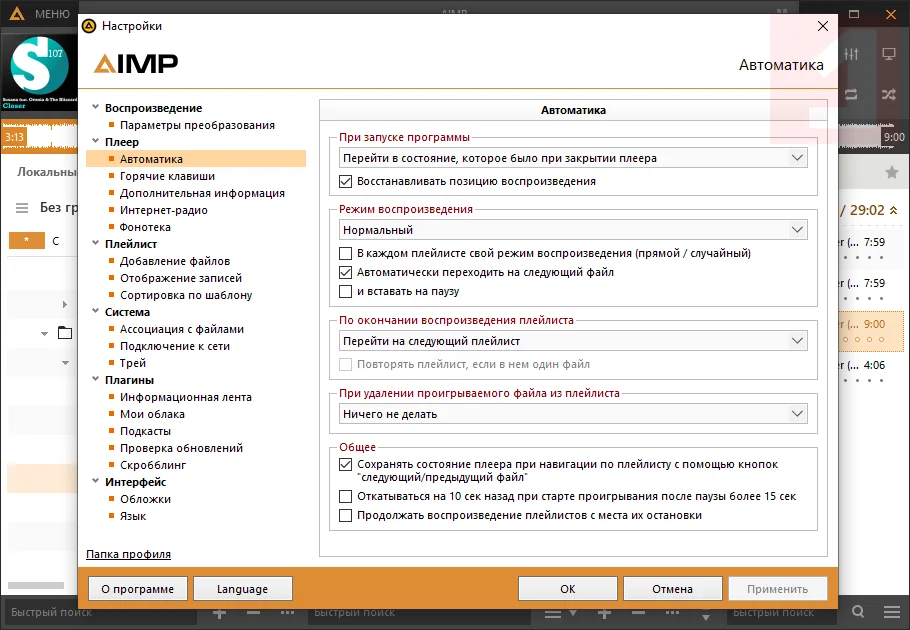Screen dimensions: 910x630
Task: Select Ассоциация с файлами settings page
Action: (182, 329)
